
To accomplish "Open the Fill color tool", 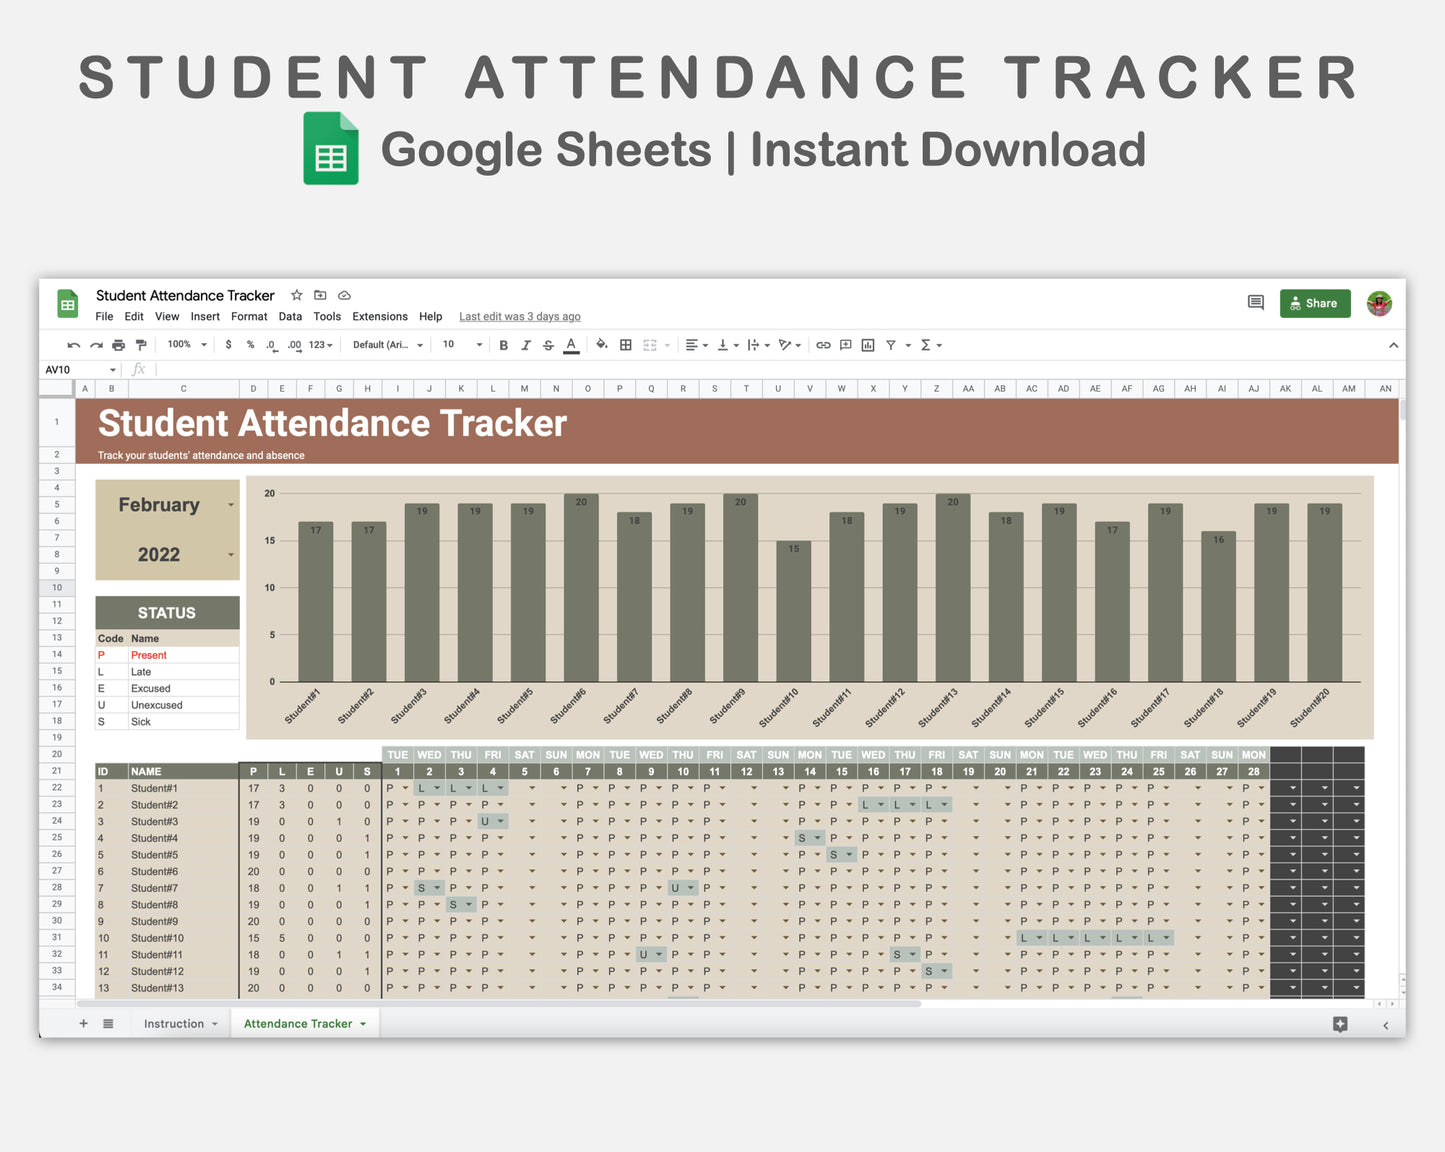I will coord(602,344).
